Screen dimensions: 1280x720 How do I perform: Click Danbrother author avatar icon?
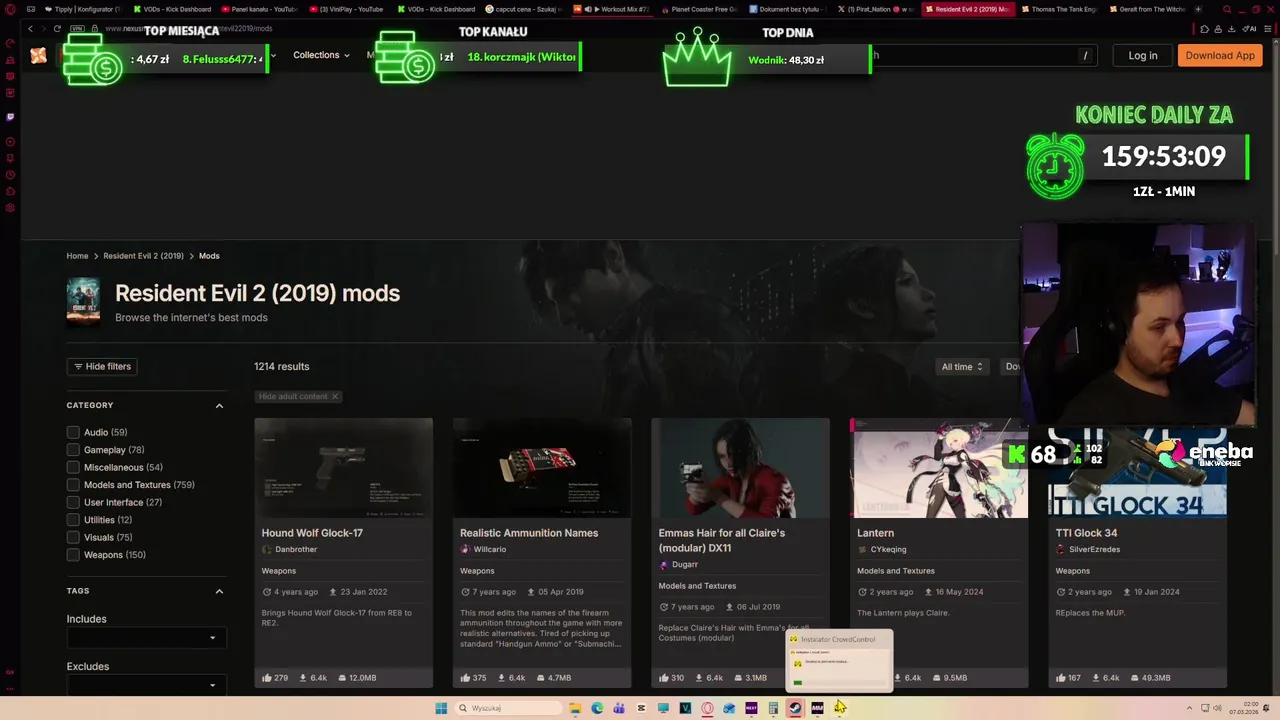[267, 549]
